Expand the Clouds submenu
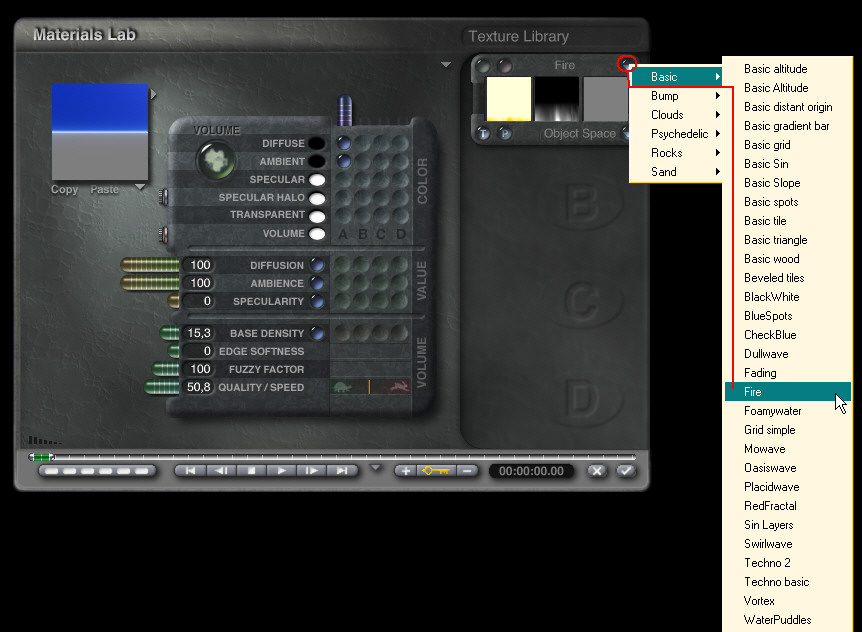The height and width of the screenshot is (632, 862). pyautogui.click(x=675, y=115)
